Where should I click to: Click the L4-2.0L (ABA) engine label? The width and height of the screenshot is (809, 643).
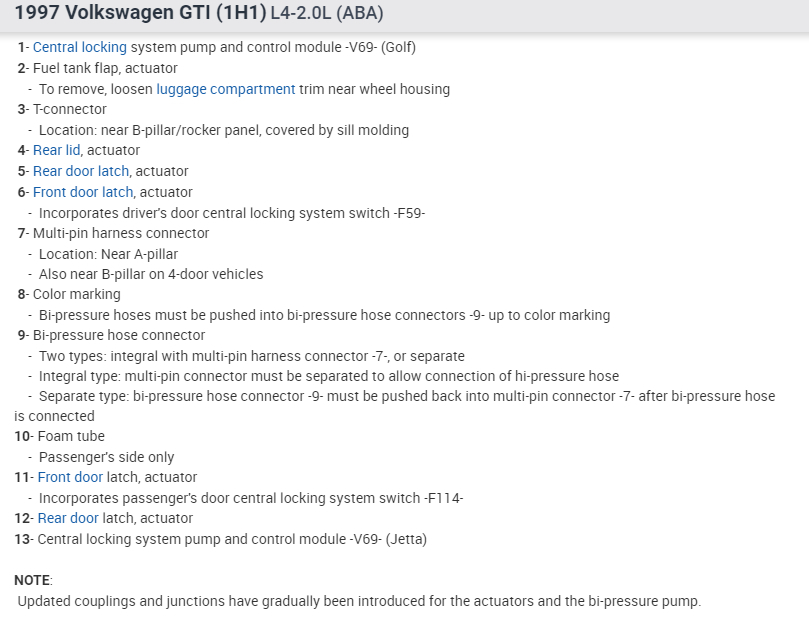click(x=327, y=15)
